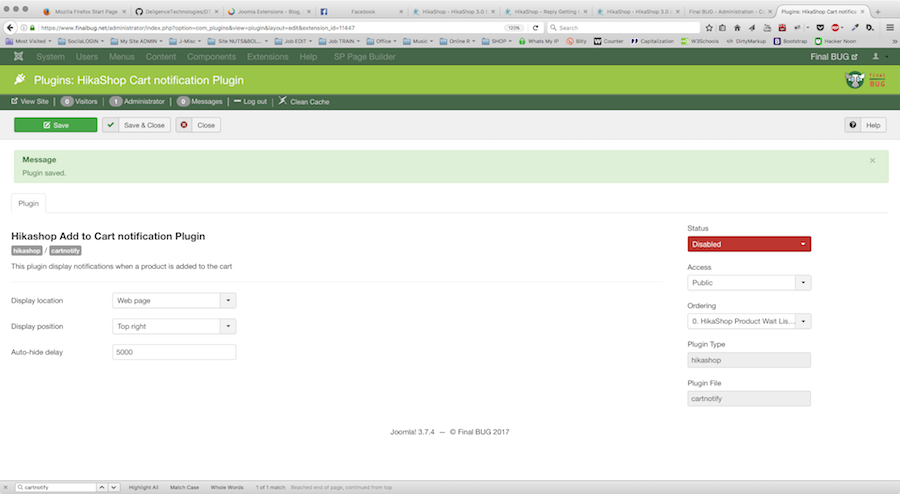
Task: Open the Extensions menu
Action: (x=267, y=57)
